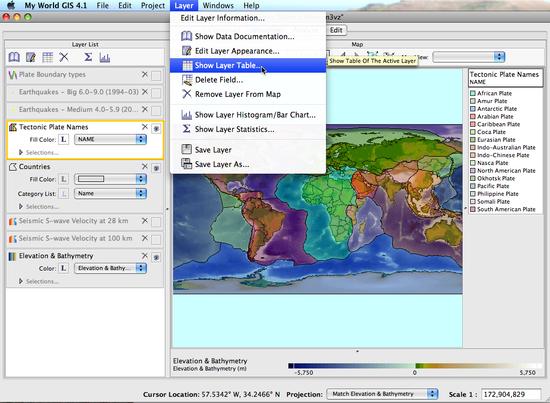This screenshot has height=403, width=550.
Task: Click the Scale input field
Action: (511, 394)
